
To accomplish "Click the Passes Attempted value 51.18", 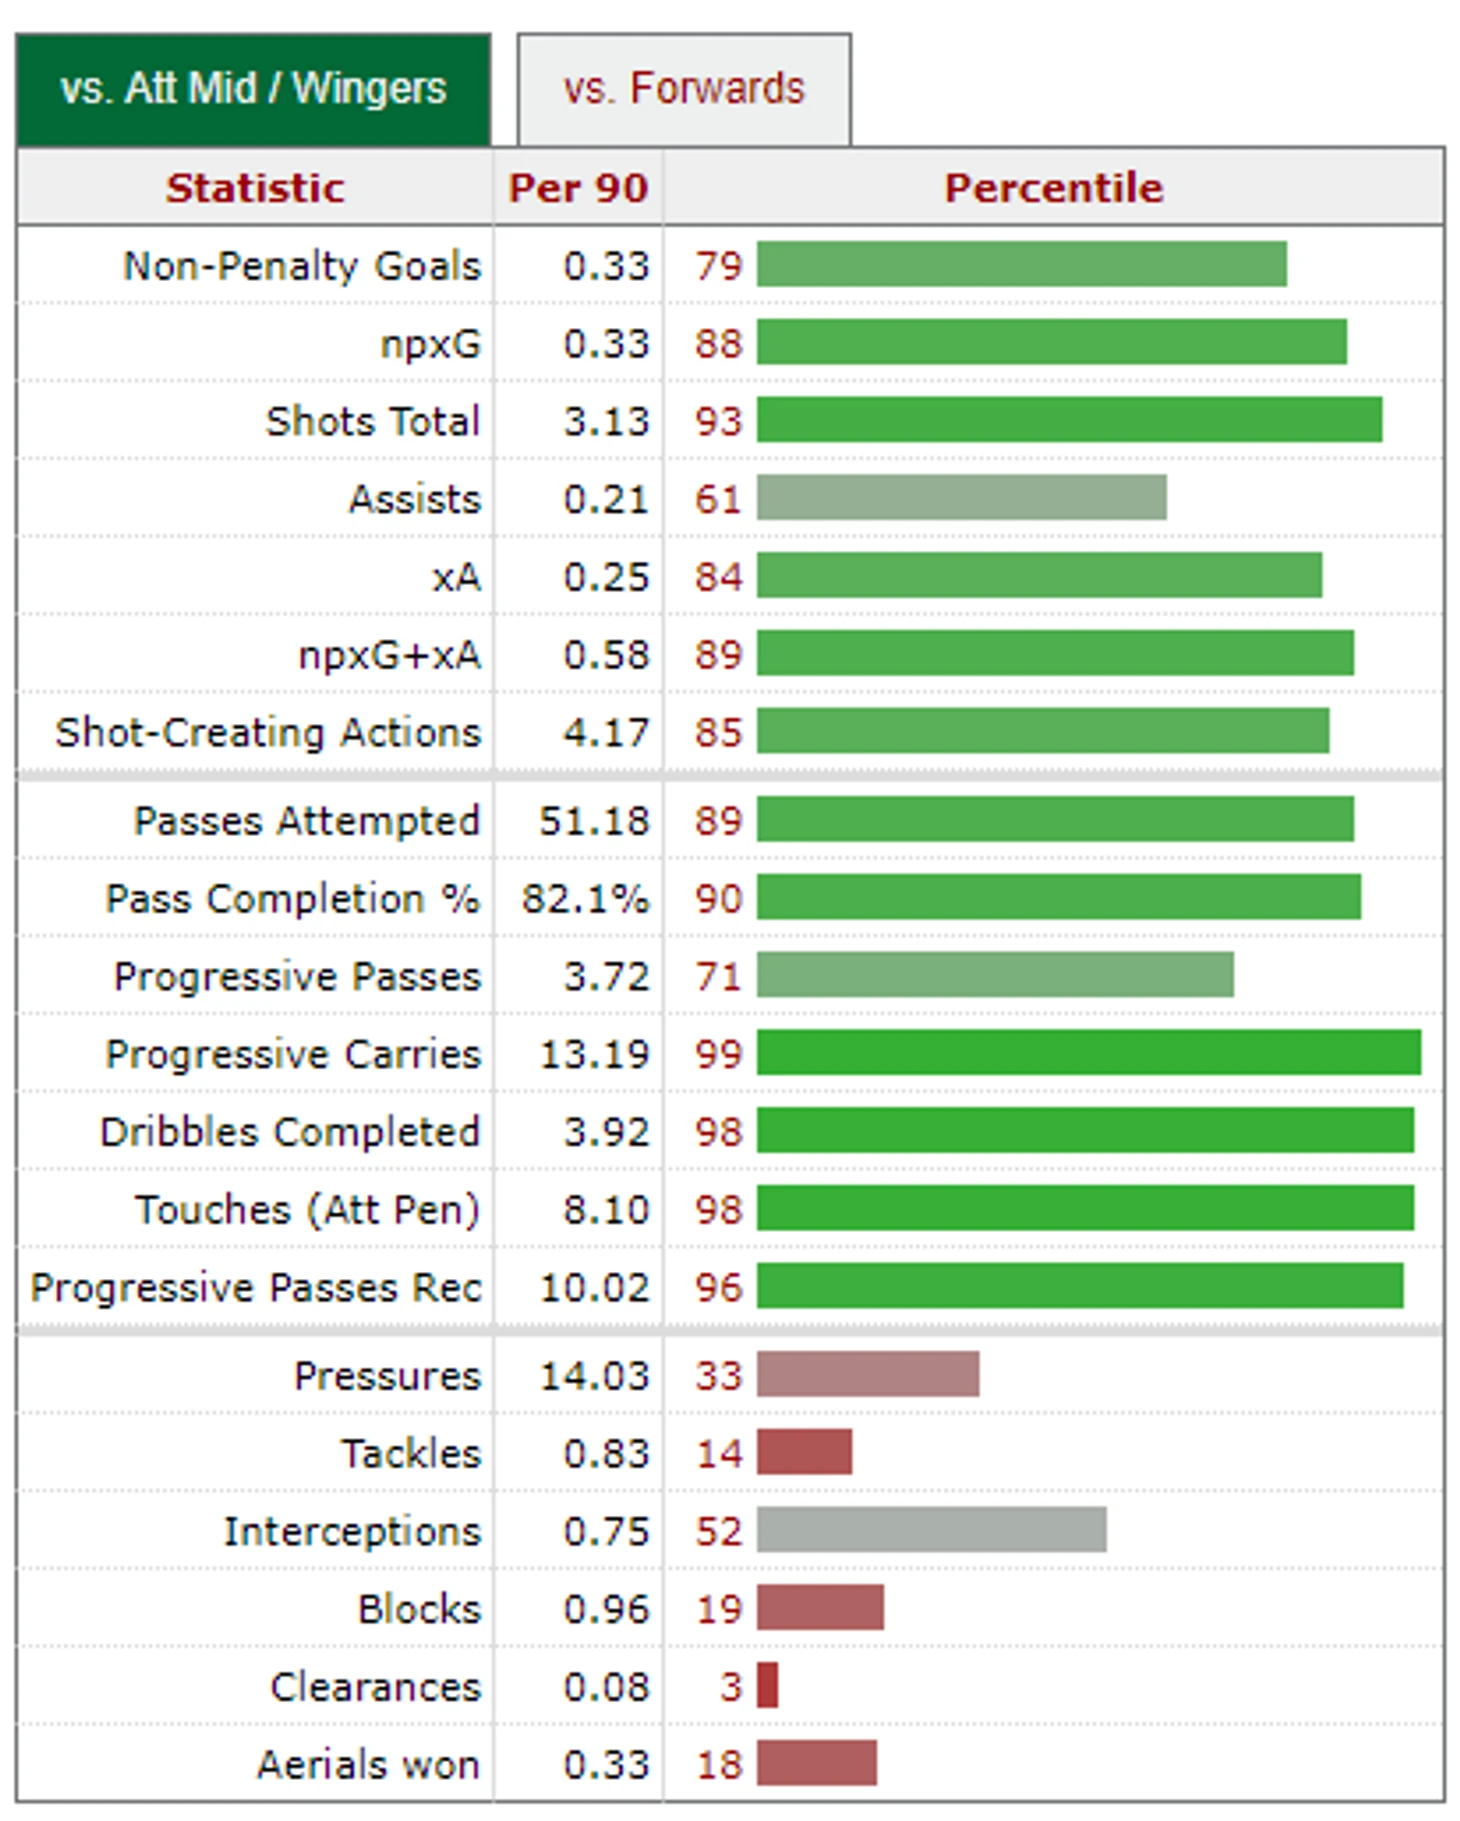I will click(594, 820).
